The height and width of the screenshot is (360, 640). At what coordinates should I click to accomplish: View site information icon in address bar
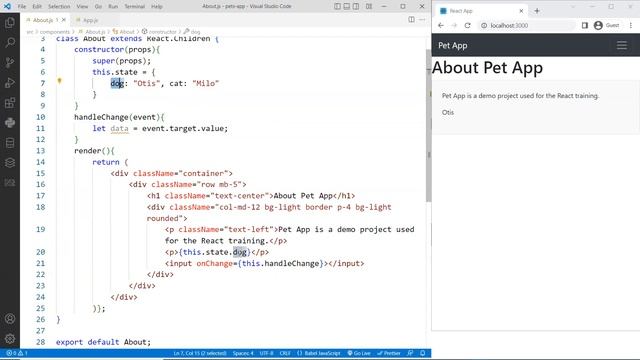pyautogui.click(x=484, y=25)
